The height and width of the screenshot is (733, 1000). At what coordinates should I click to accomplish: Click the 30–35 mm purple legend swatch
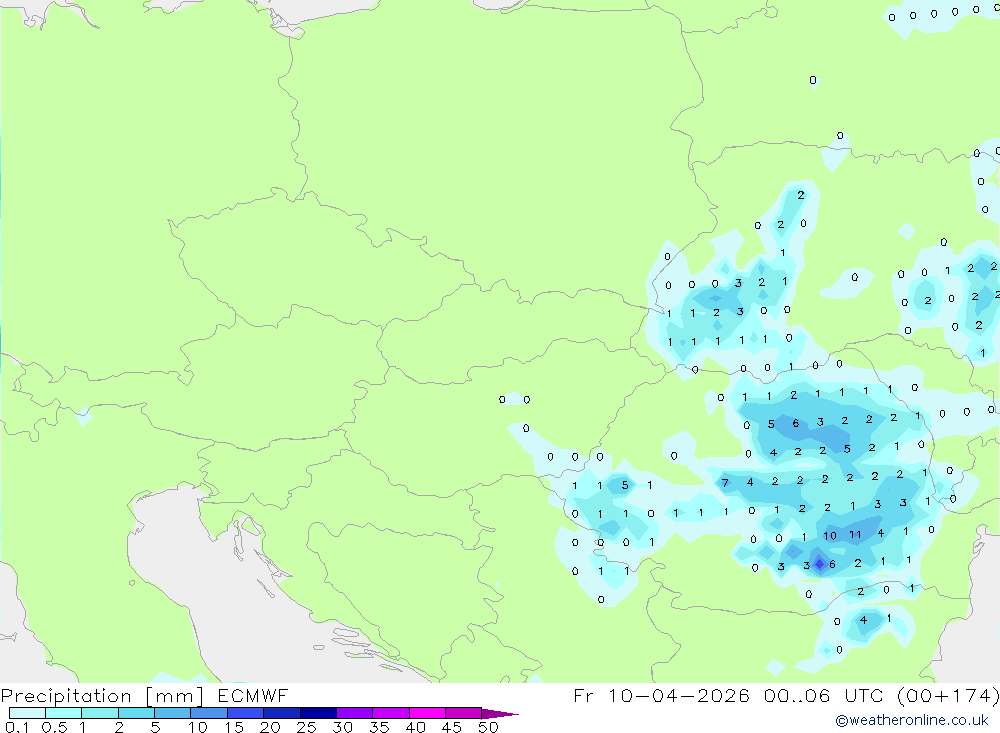coord(354,713)
